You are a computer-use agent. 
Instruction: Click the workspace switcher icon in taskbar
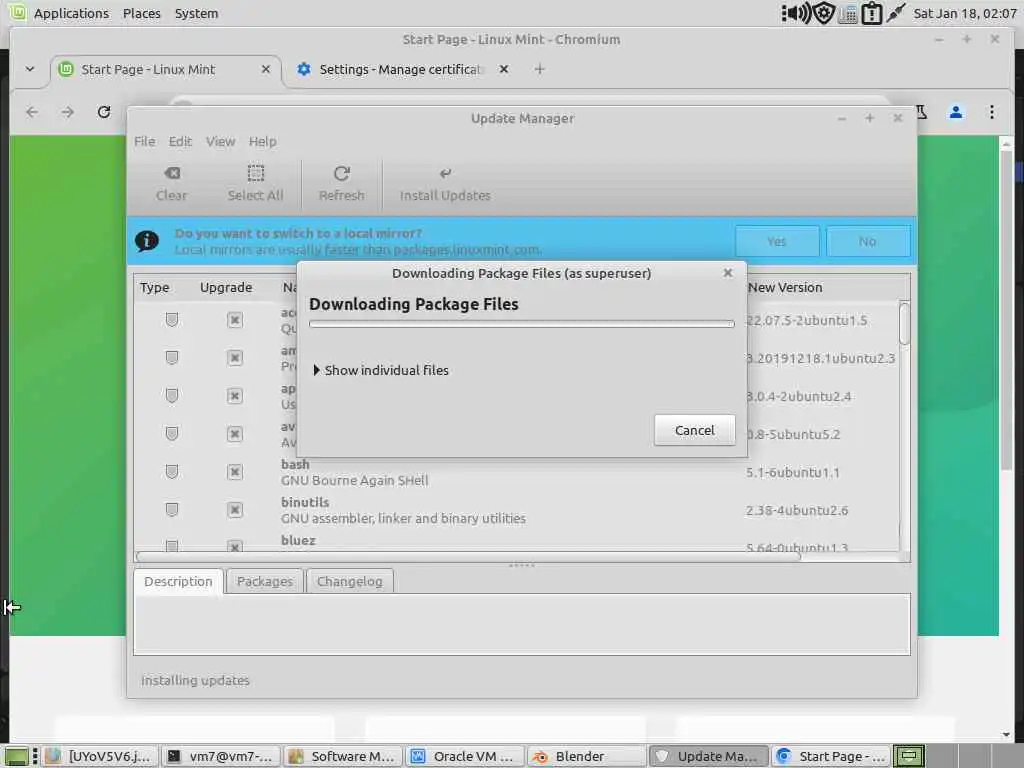click(x=908, y=756)
